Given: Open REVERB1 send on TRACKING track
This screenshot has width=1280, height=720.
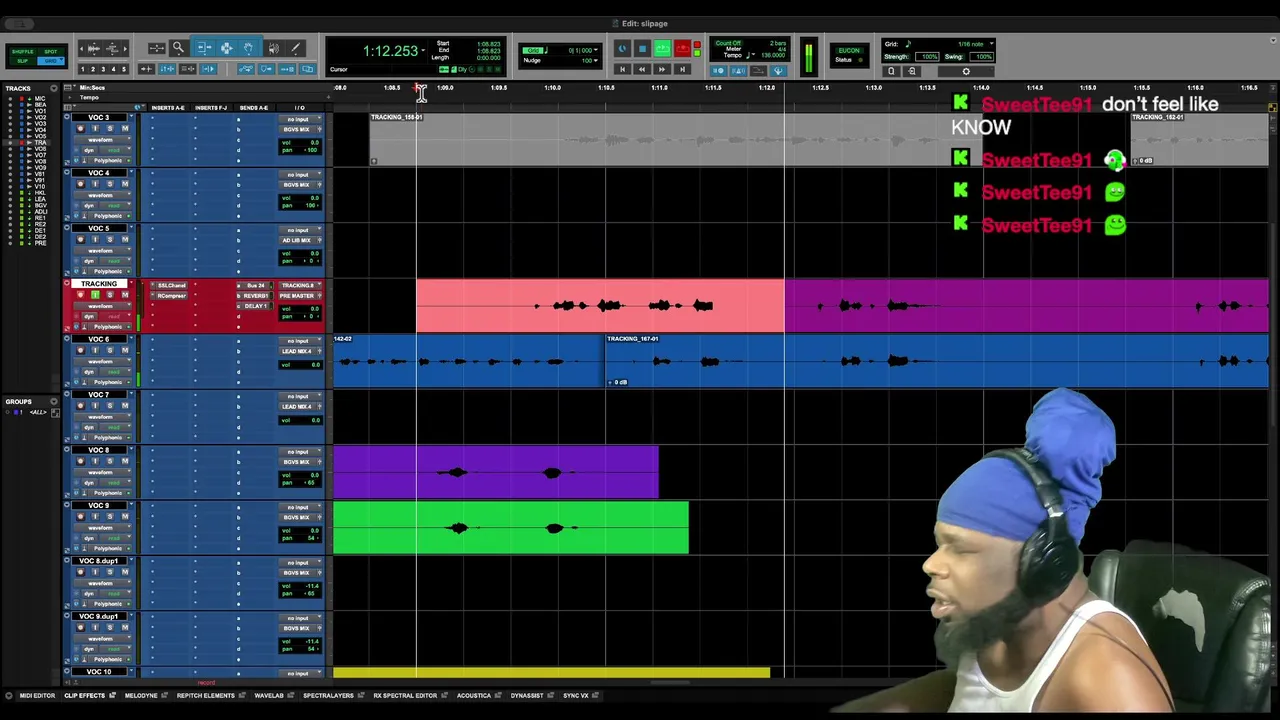Looking at the screenshot, I should pos(255,296).
